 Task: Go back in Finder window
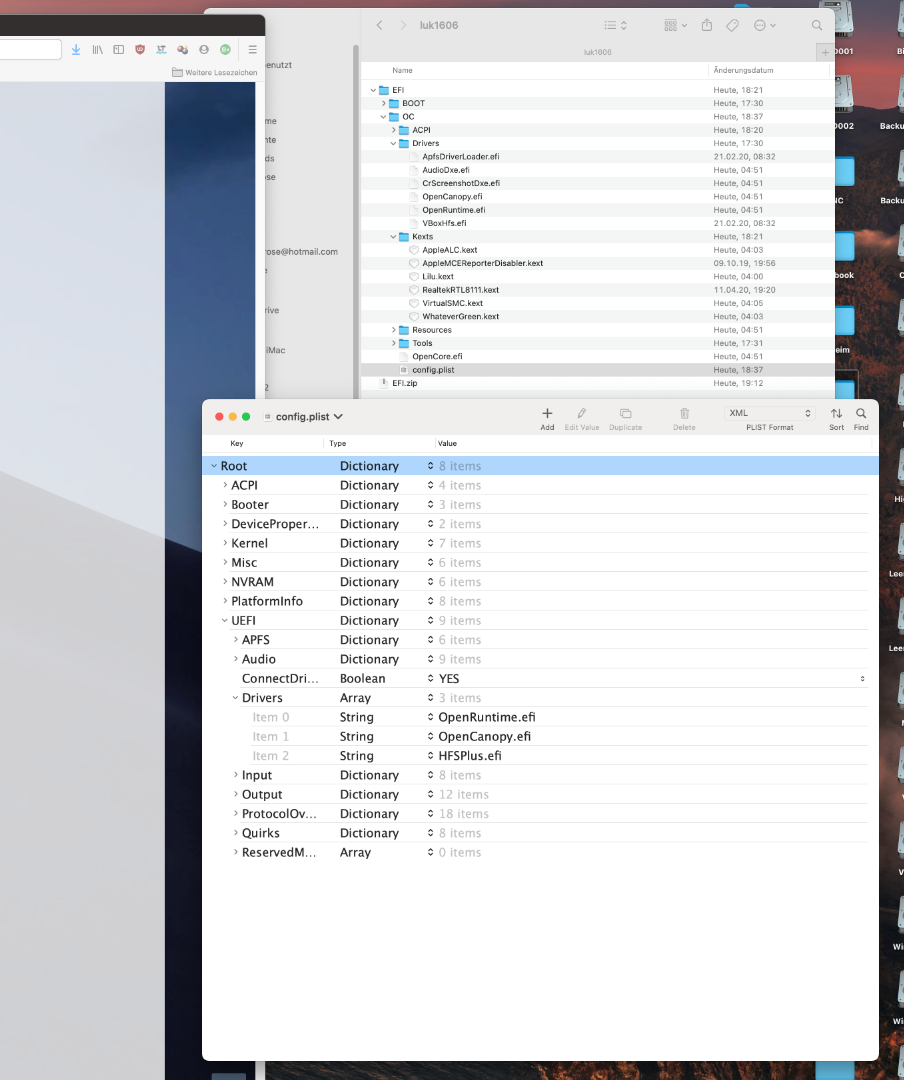point(380,25)
